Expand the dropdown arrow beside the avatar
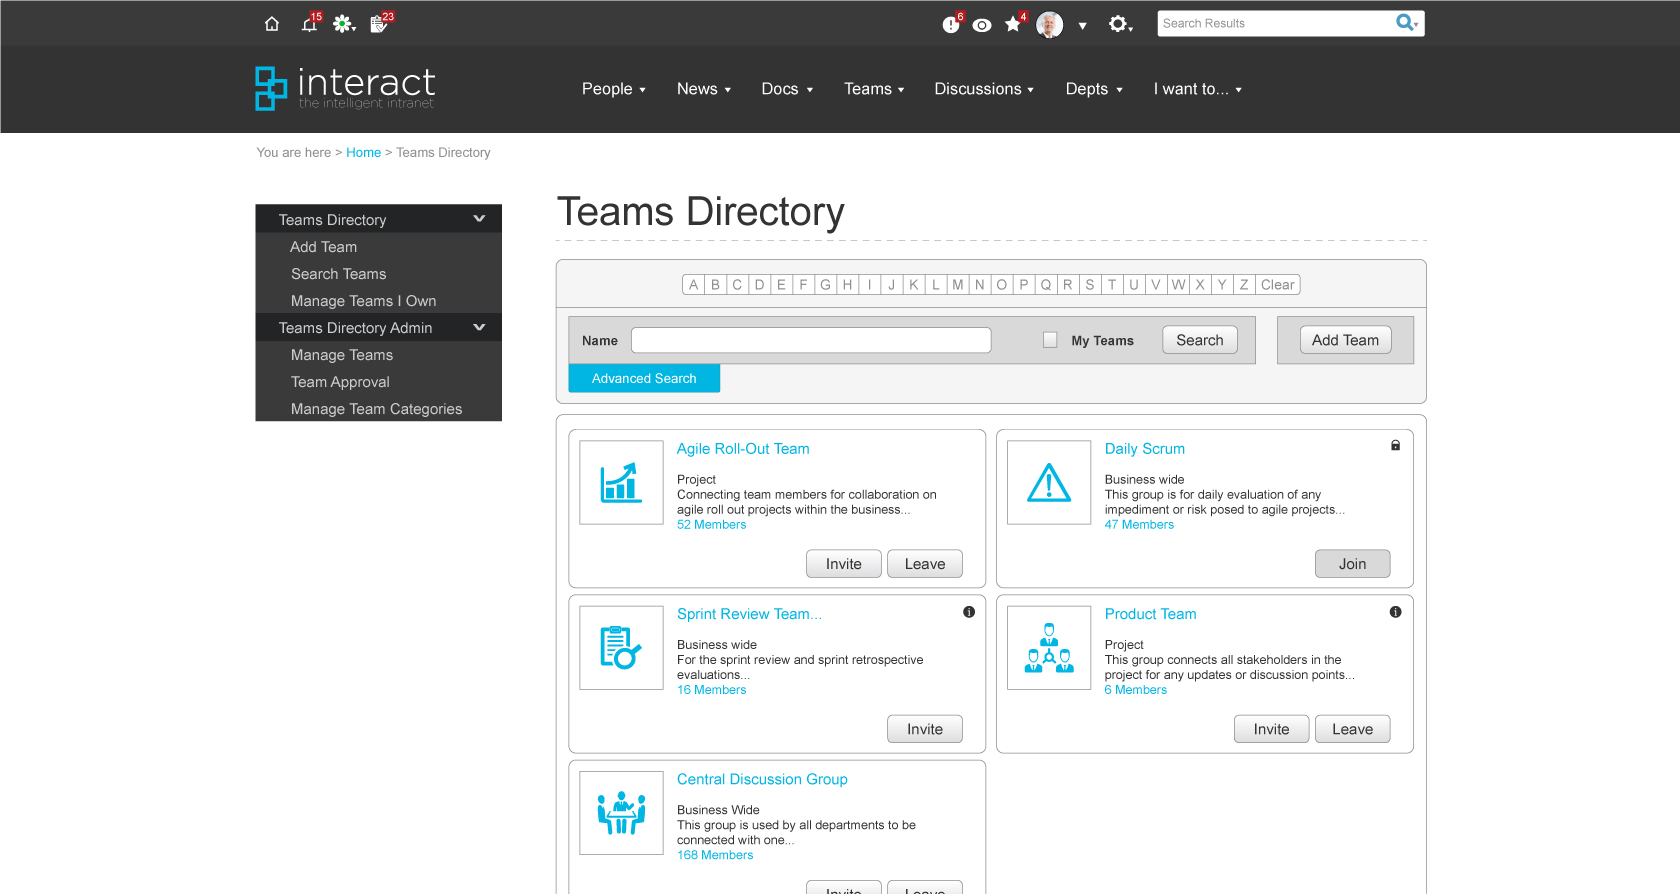This screenshot has width=1680, height=894. tap(1082, 26)
